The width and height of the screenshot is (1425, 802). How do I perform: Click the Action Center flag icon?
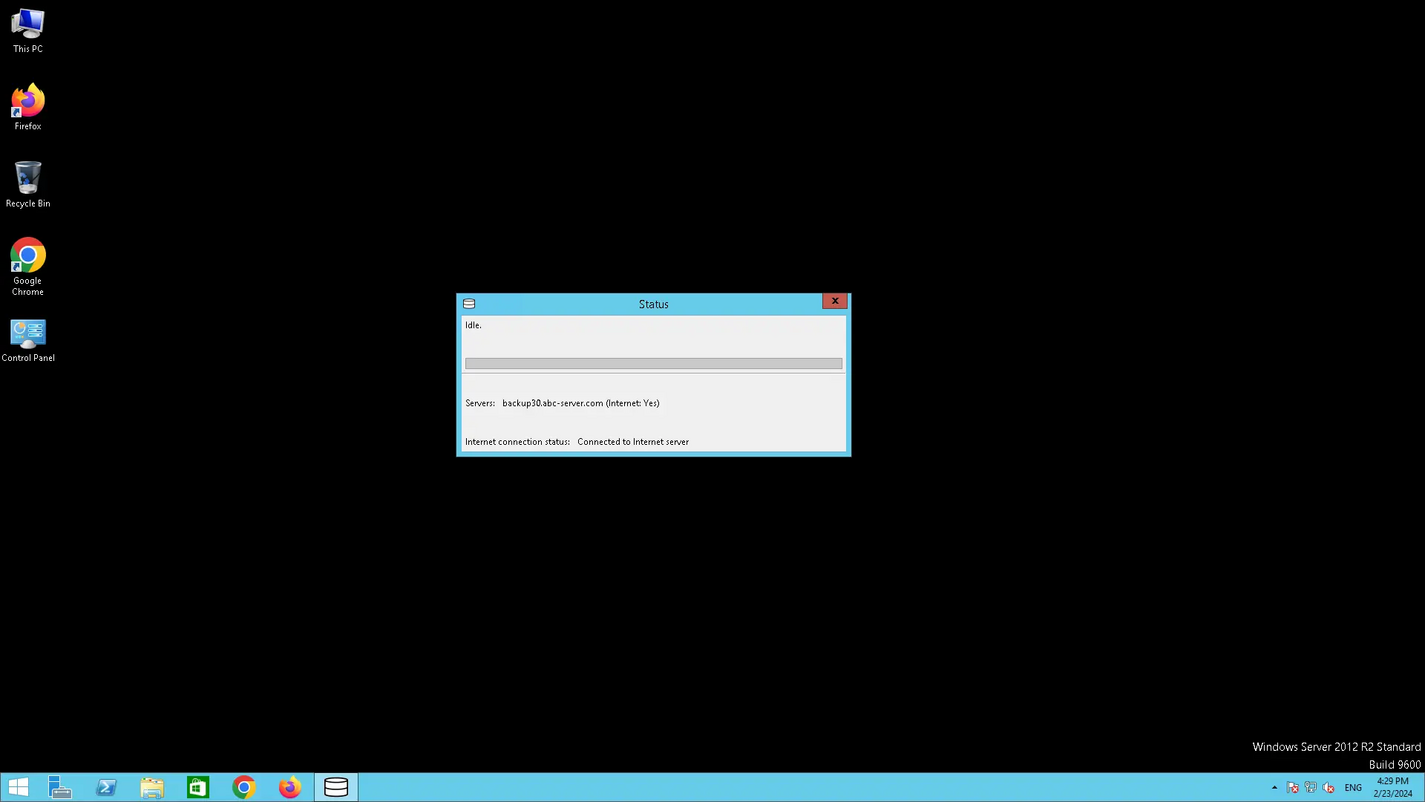pos(1291,787)
